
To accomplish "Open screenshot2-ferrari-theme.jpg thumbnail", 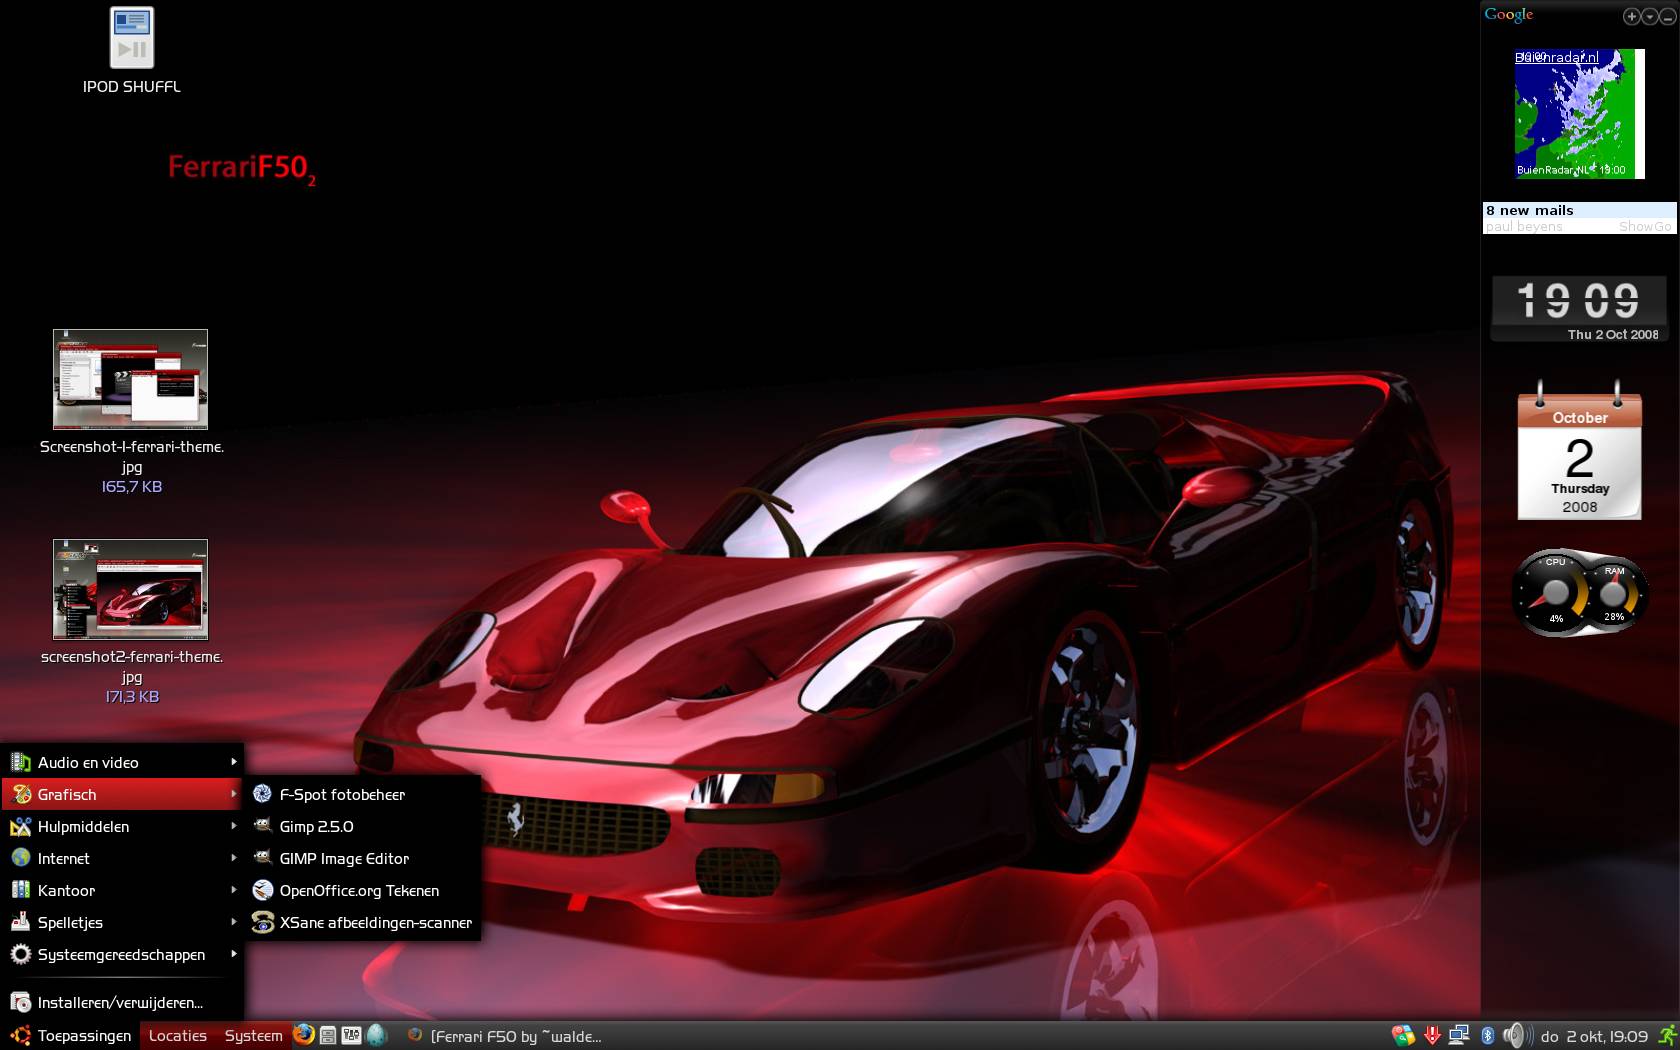I will [x=130, y=589].
